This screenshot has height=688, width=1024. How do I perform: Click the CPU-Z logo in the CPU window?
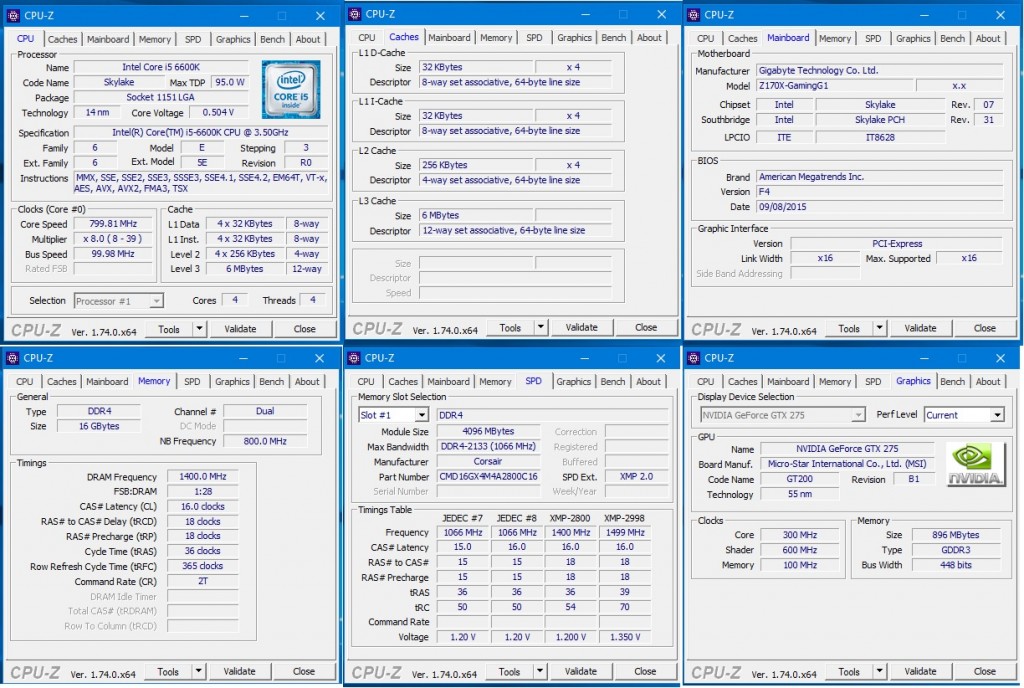[x=35, y=328]
